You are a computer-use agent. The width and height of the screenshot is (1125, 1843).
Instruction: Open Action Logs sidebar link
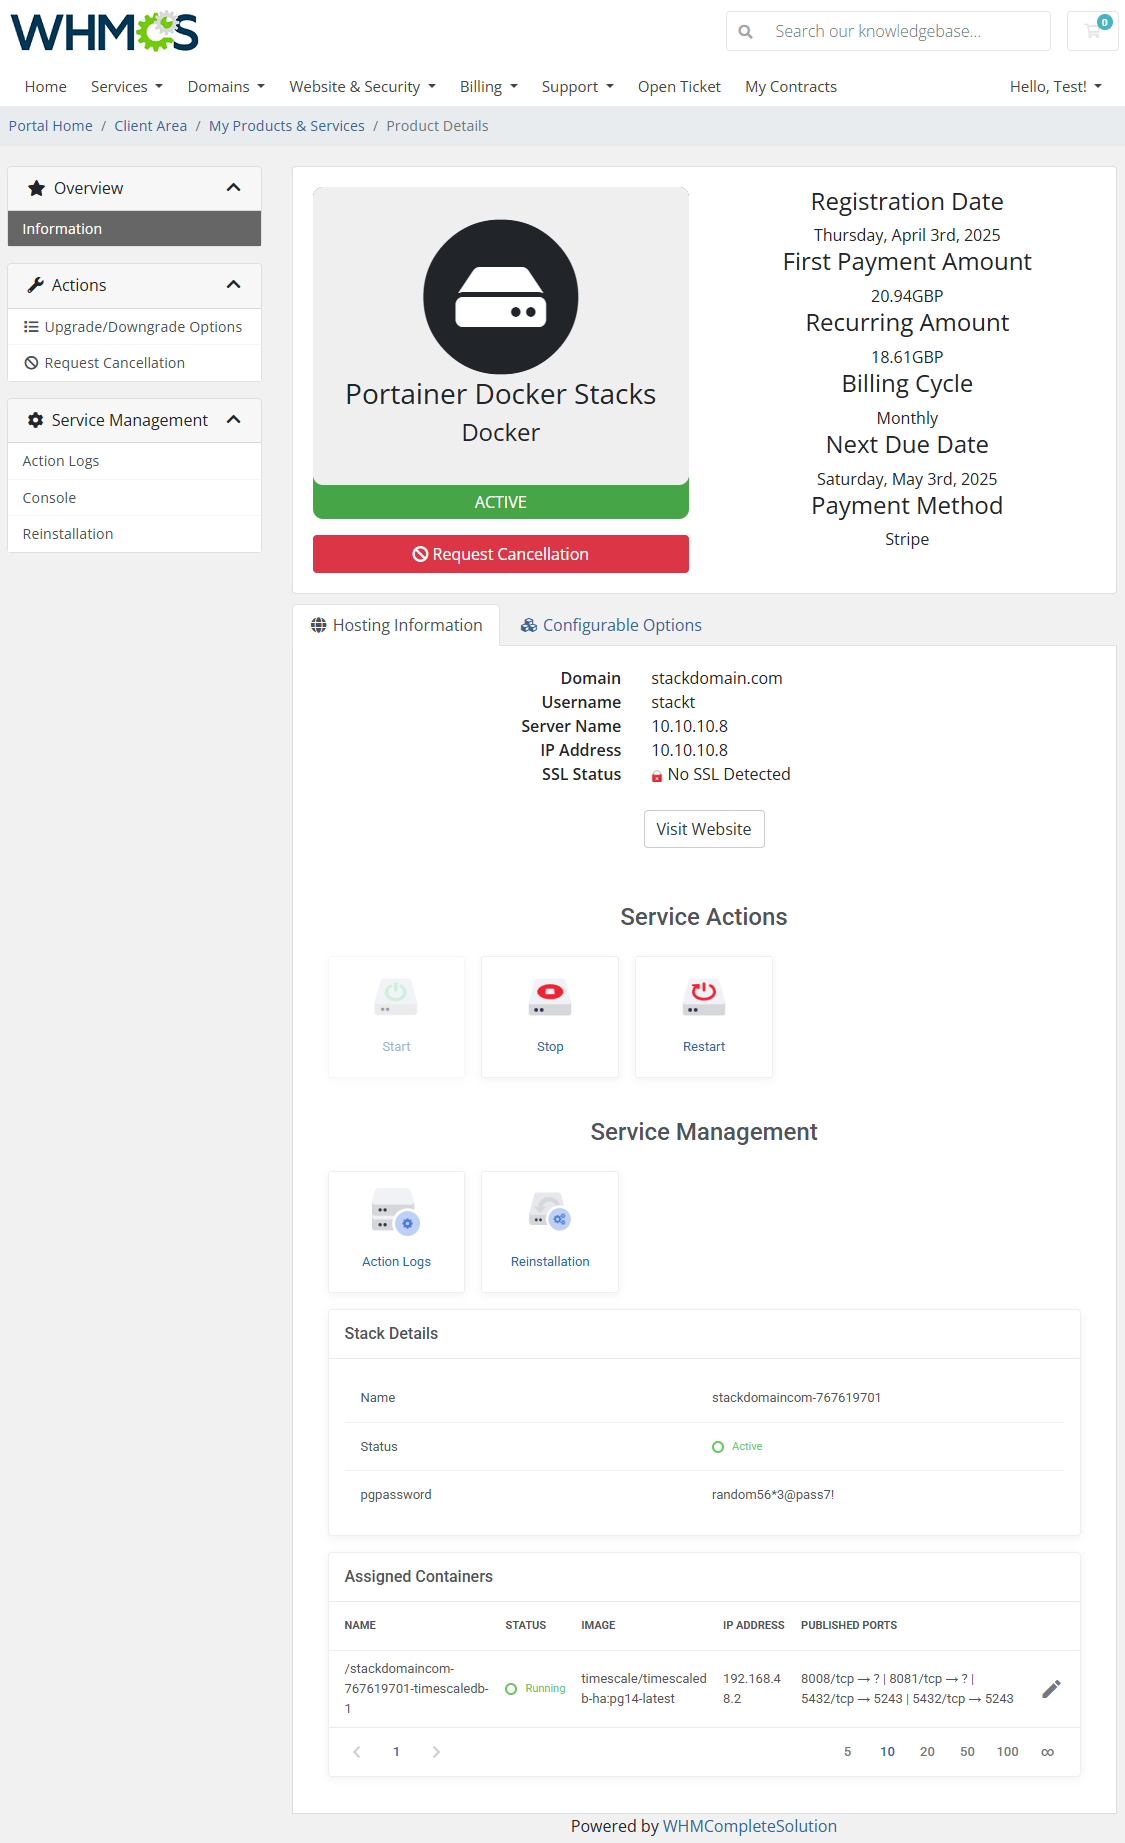[x=134, y=461]
